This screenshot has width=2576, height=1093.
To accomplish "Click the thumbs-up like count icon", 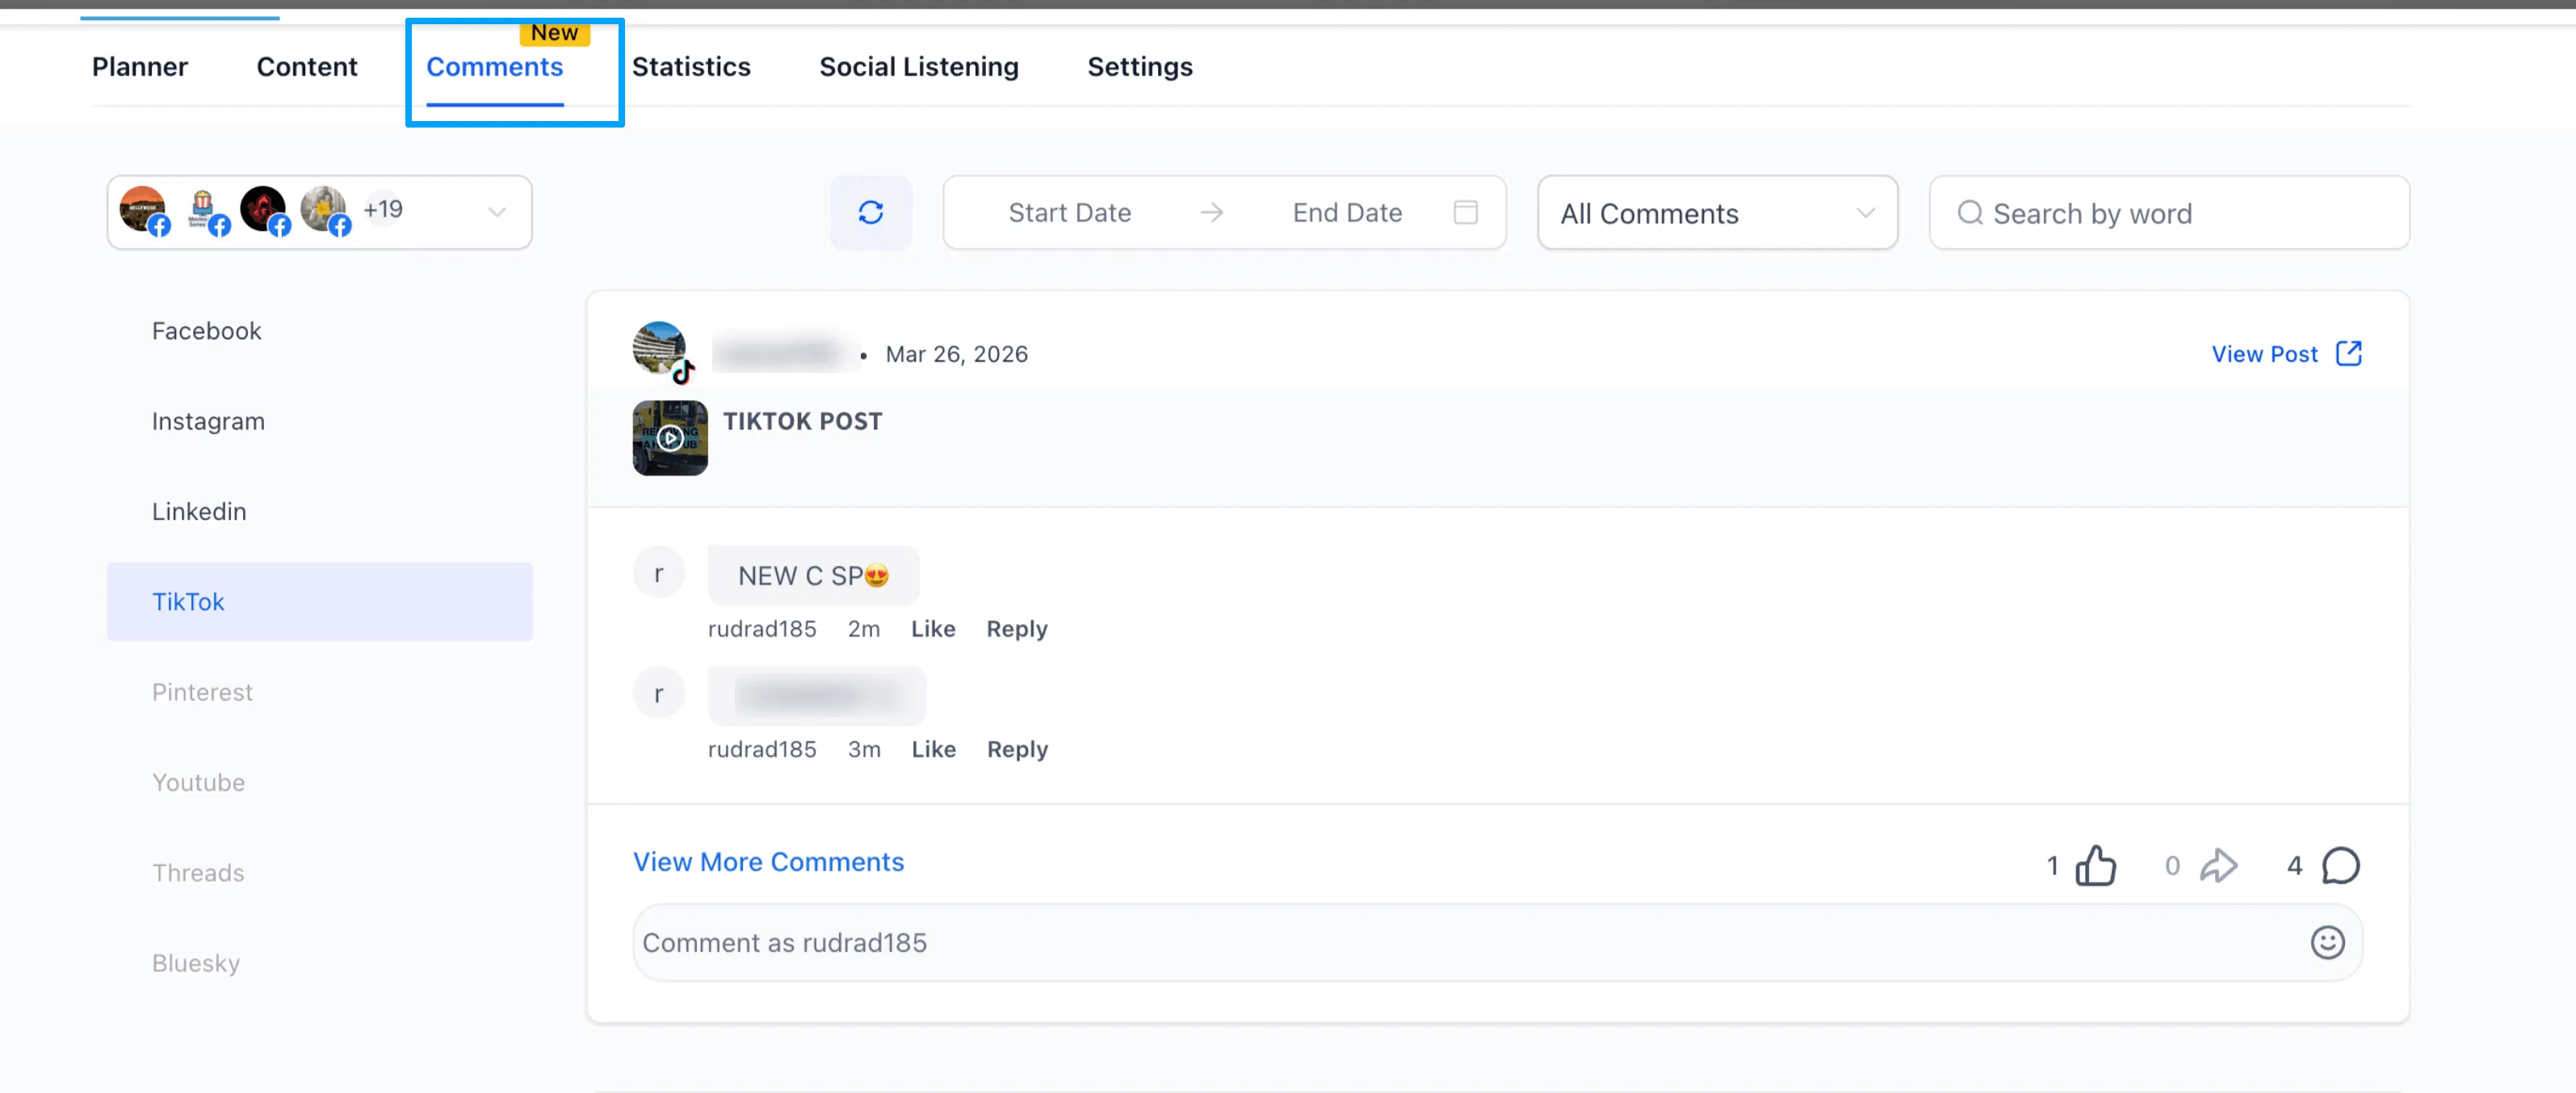I will (x=2095, y=865).
